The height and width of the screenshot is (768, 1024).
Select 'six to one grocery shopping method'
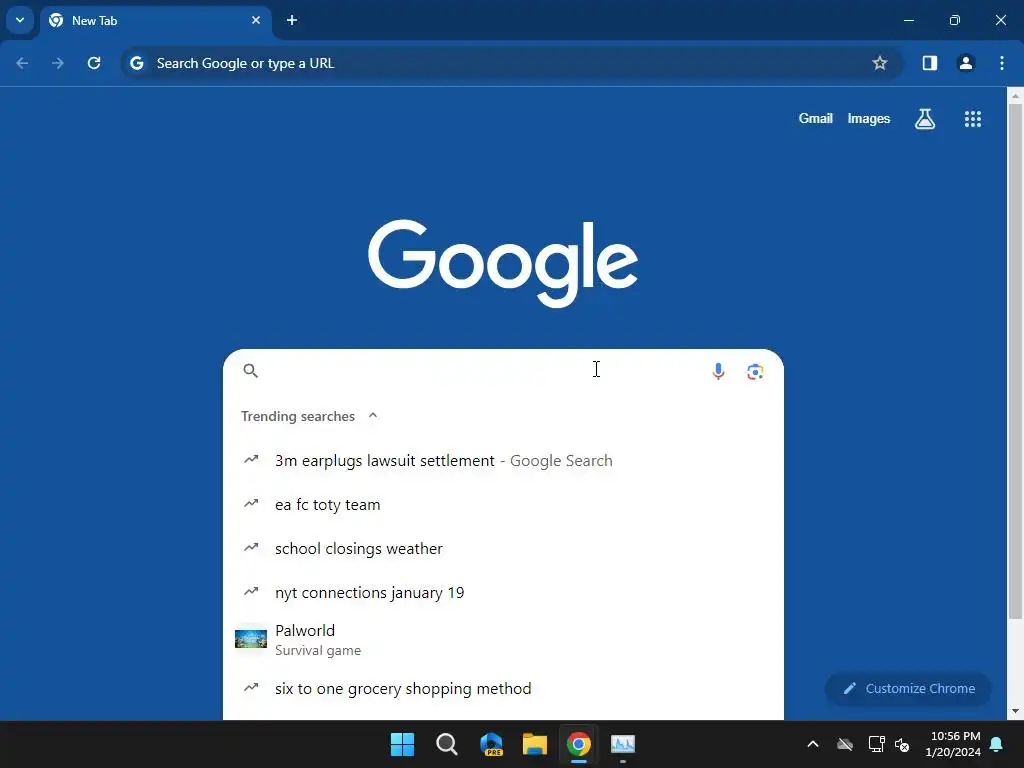(503, 688)
